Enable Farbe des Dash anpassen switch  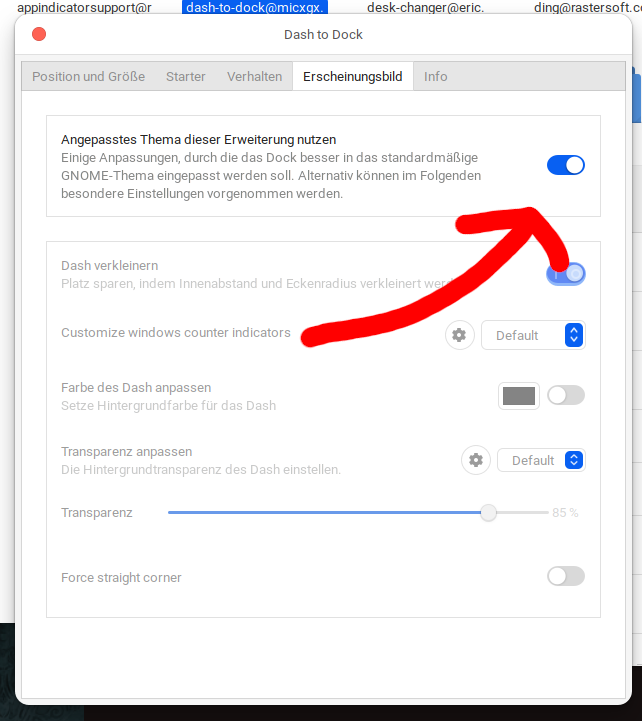pyautogui.click(x=566, y=395)
